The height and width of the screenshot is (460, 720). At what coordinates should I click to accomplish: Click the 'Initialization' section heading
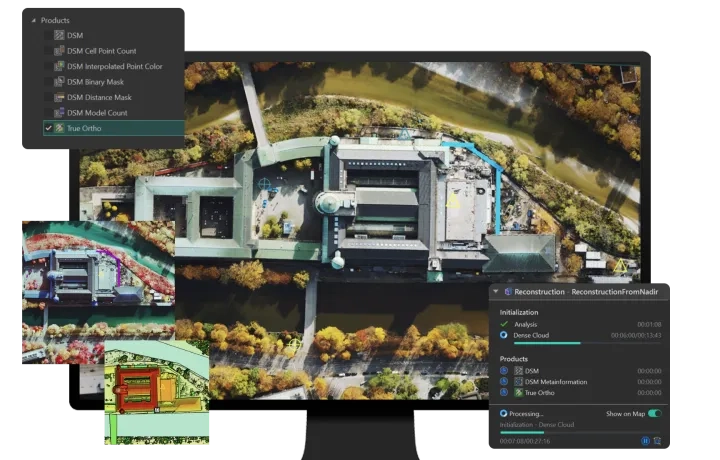click(519, 312)
